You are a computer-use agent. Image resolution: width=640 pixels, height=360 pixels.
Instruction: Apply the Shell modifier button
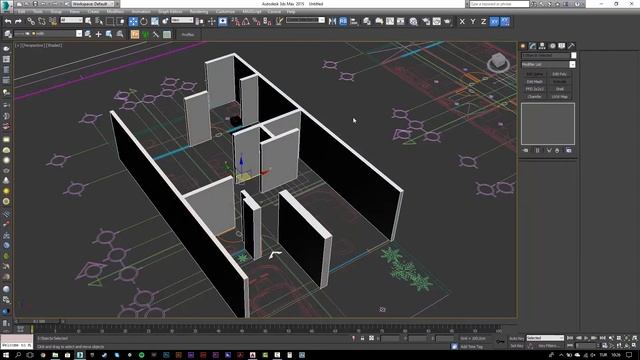[x=560, y=89]
